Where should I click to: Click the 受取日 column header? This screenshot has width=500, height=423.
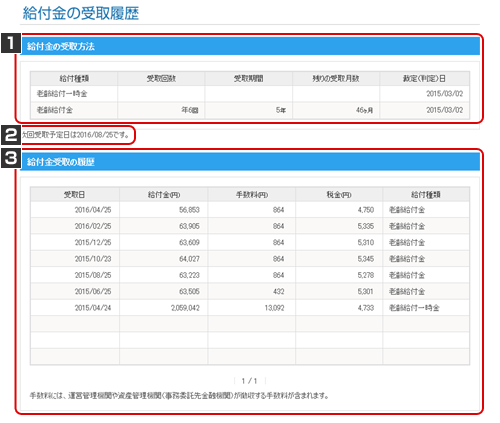click(75, 194)
